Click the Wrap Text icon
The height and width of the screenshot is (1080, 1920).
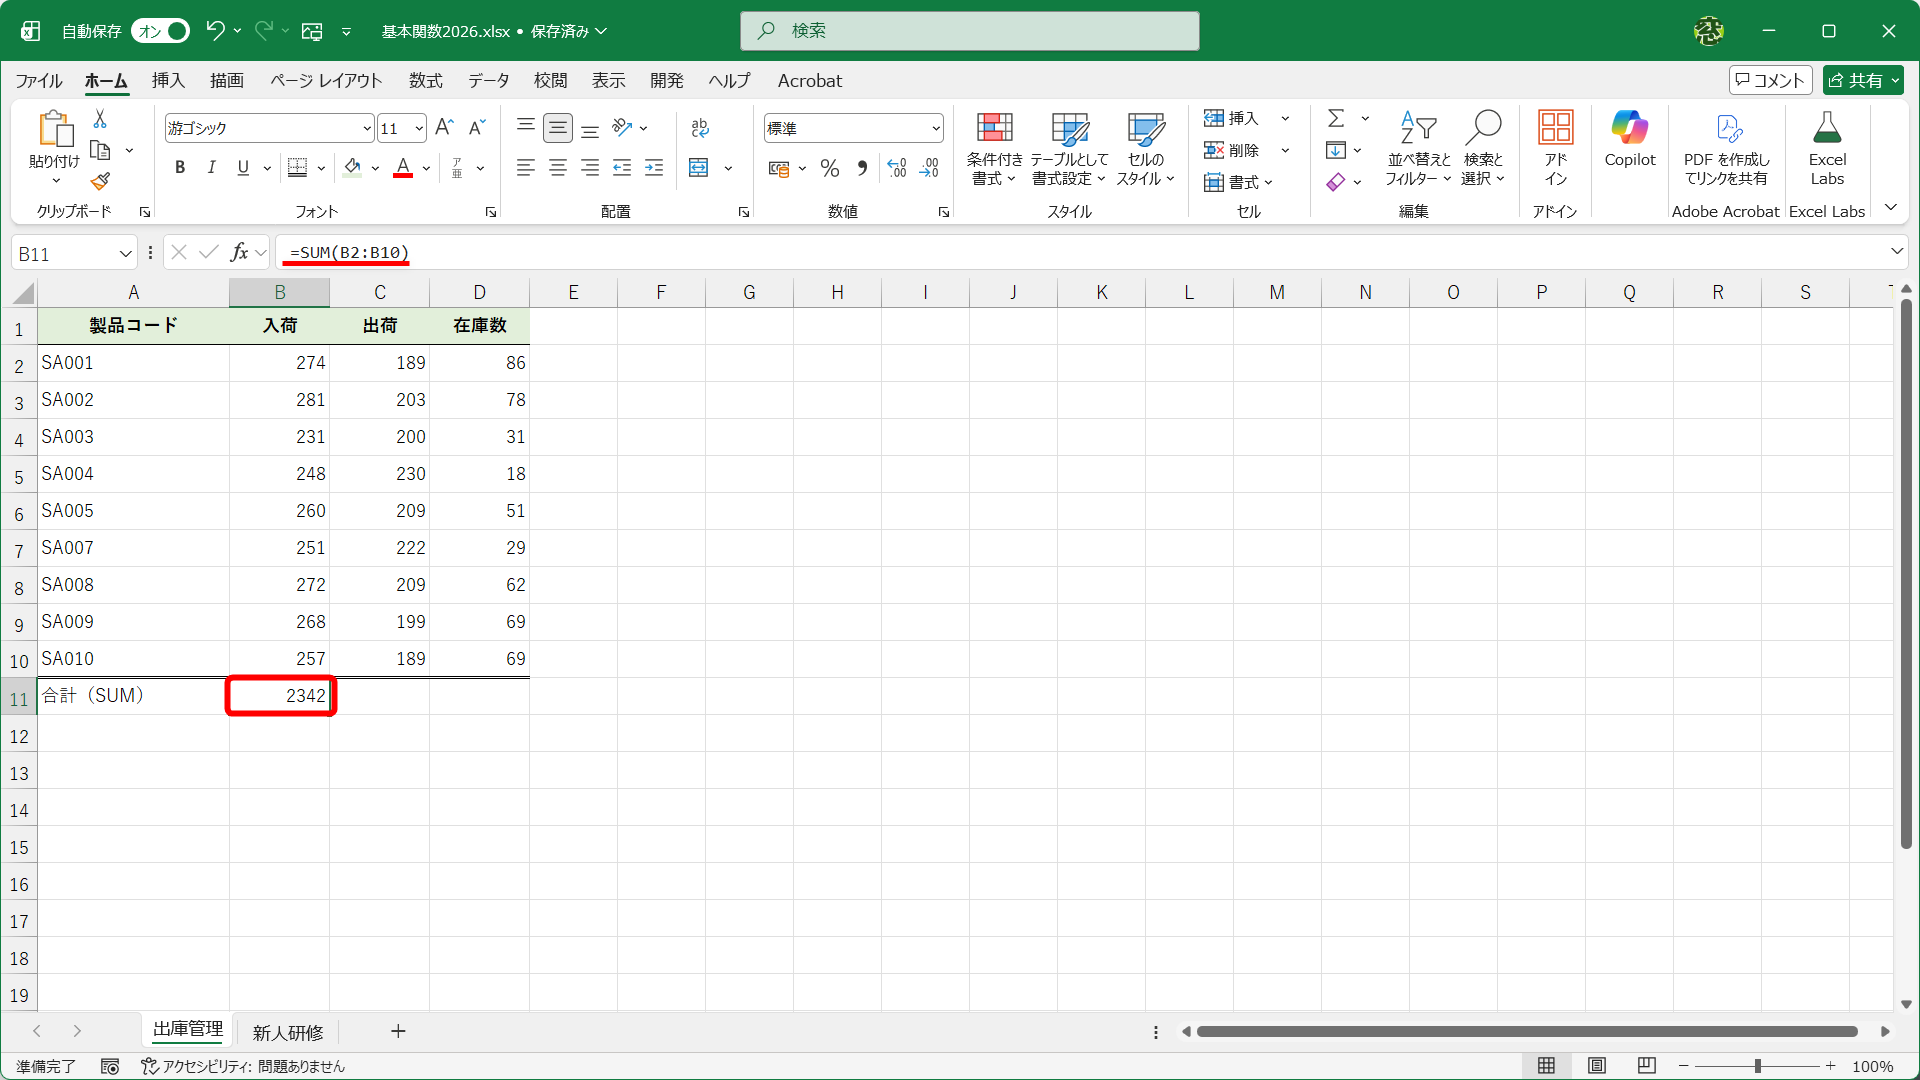699,127
